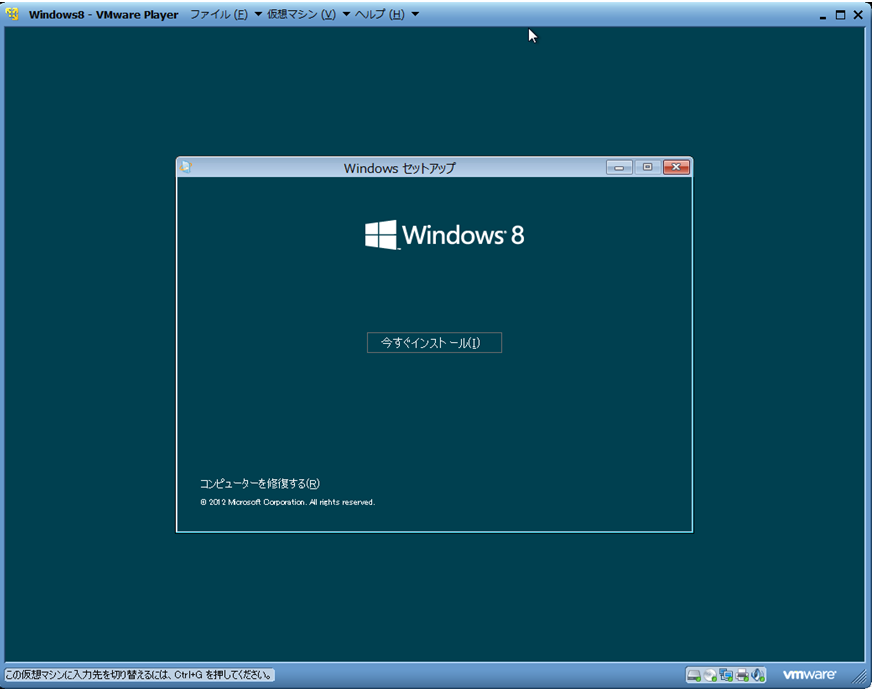
Task: Expand the 仮想マシン menu dropdown arrow
Action: (x=346, y=14)
